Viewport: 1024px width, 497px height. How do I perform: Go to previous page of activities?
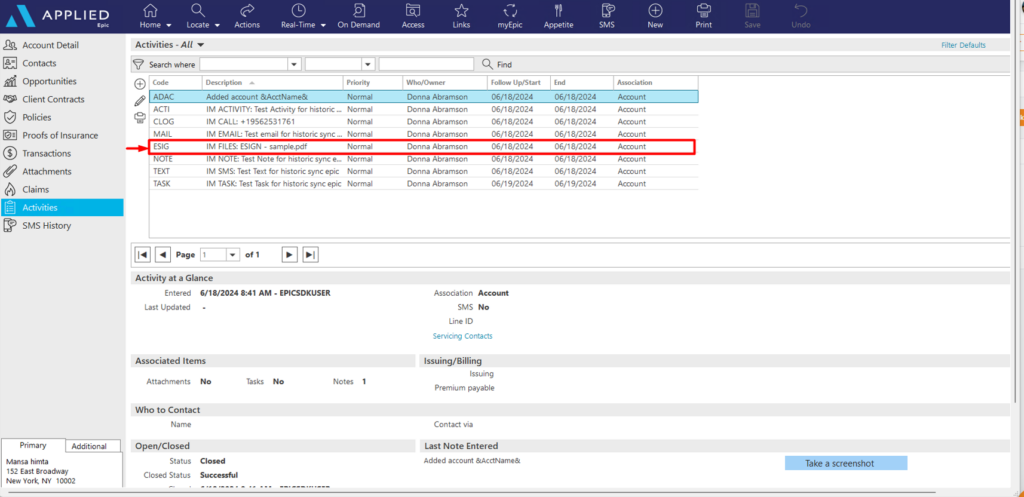click(163, 254)
